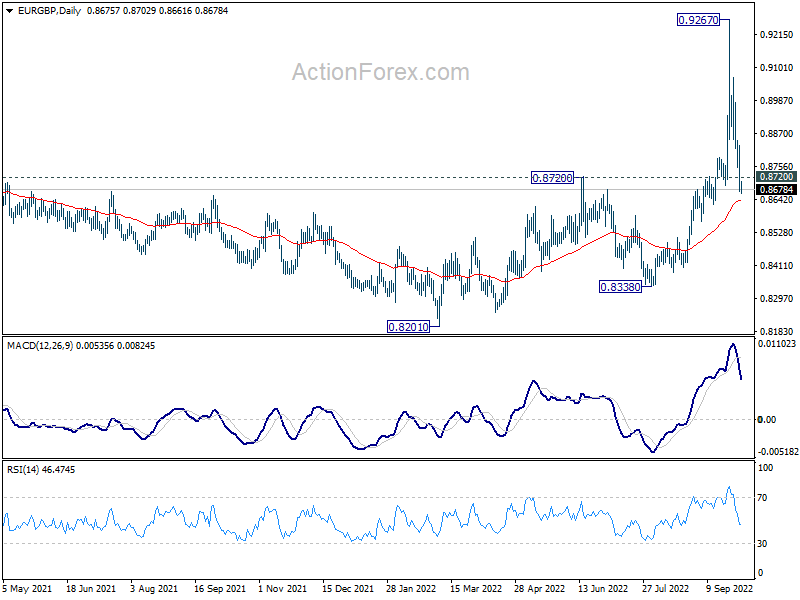The height and width of the screenshot is (600, 800).
Task: Click the 16 Sep 2021 date label
Action: click(219, 589)
